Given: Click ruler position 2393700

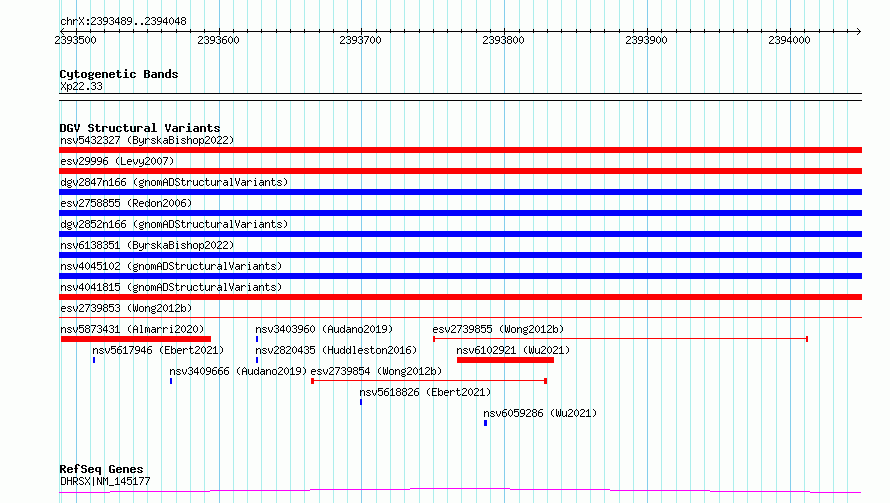Looking at the screenshot, I should pyautogui.click(x=360, y=40).
